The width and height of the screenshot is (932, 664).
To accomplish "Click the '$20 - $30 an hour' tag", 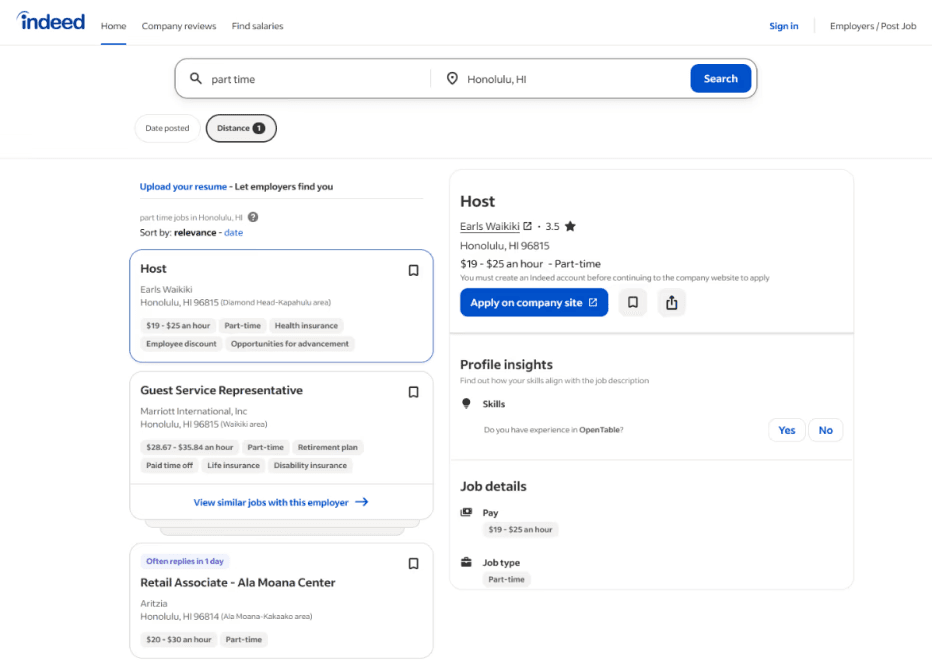I will pos(178,640).
